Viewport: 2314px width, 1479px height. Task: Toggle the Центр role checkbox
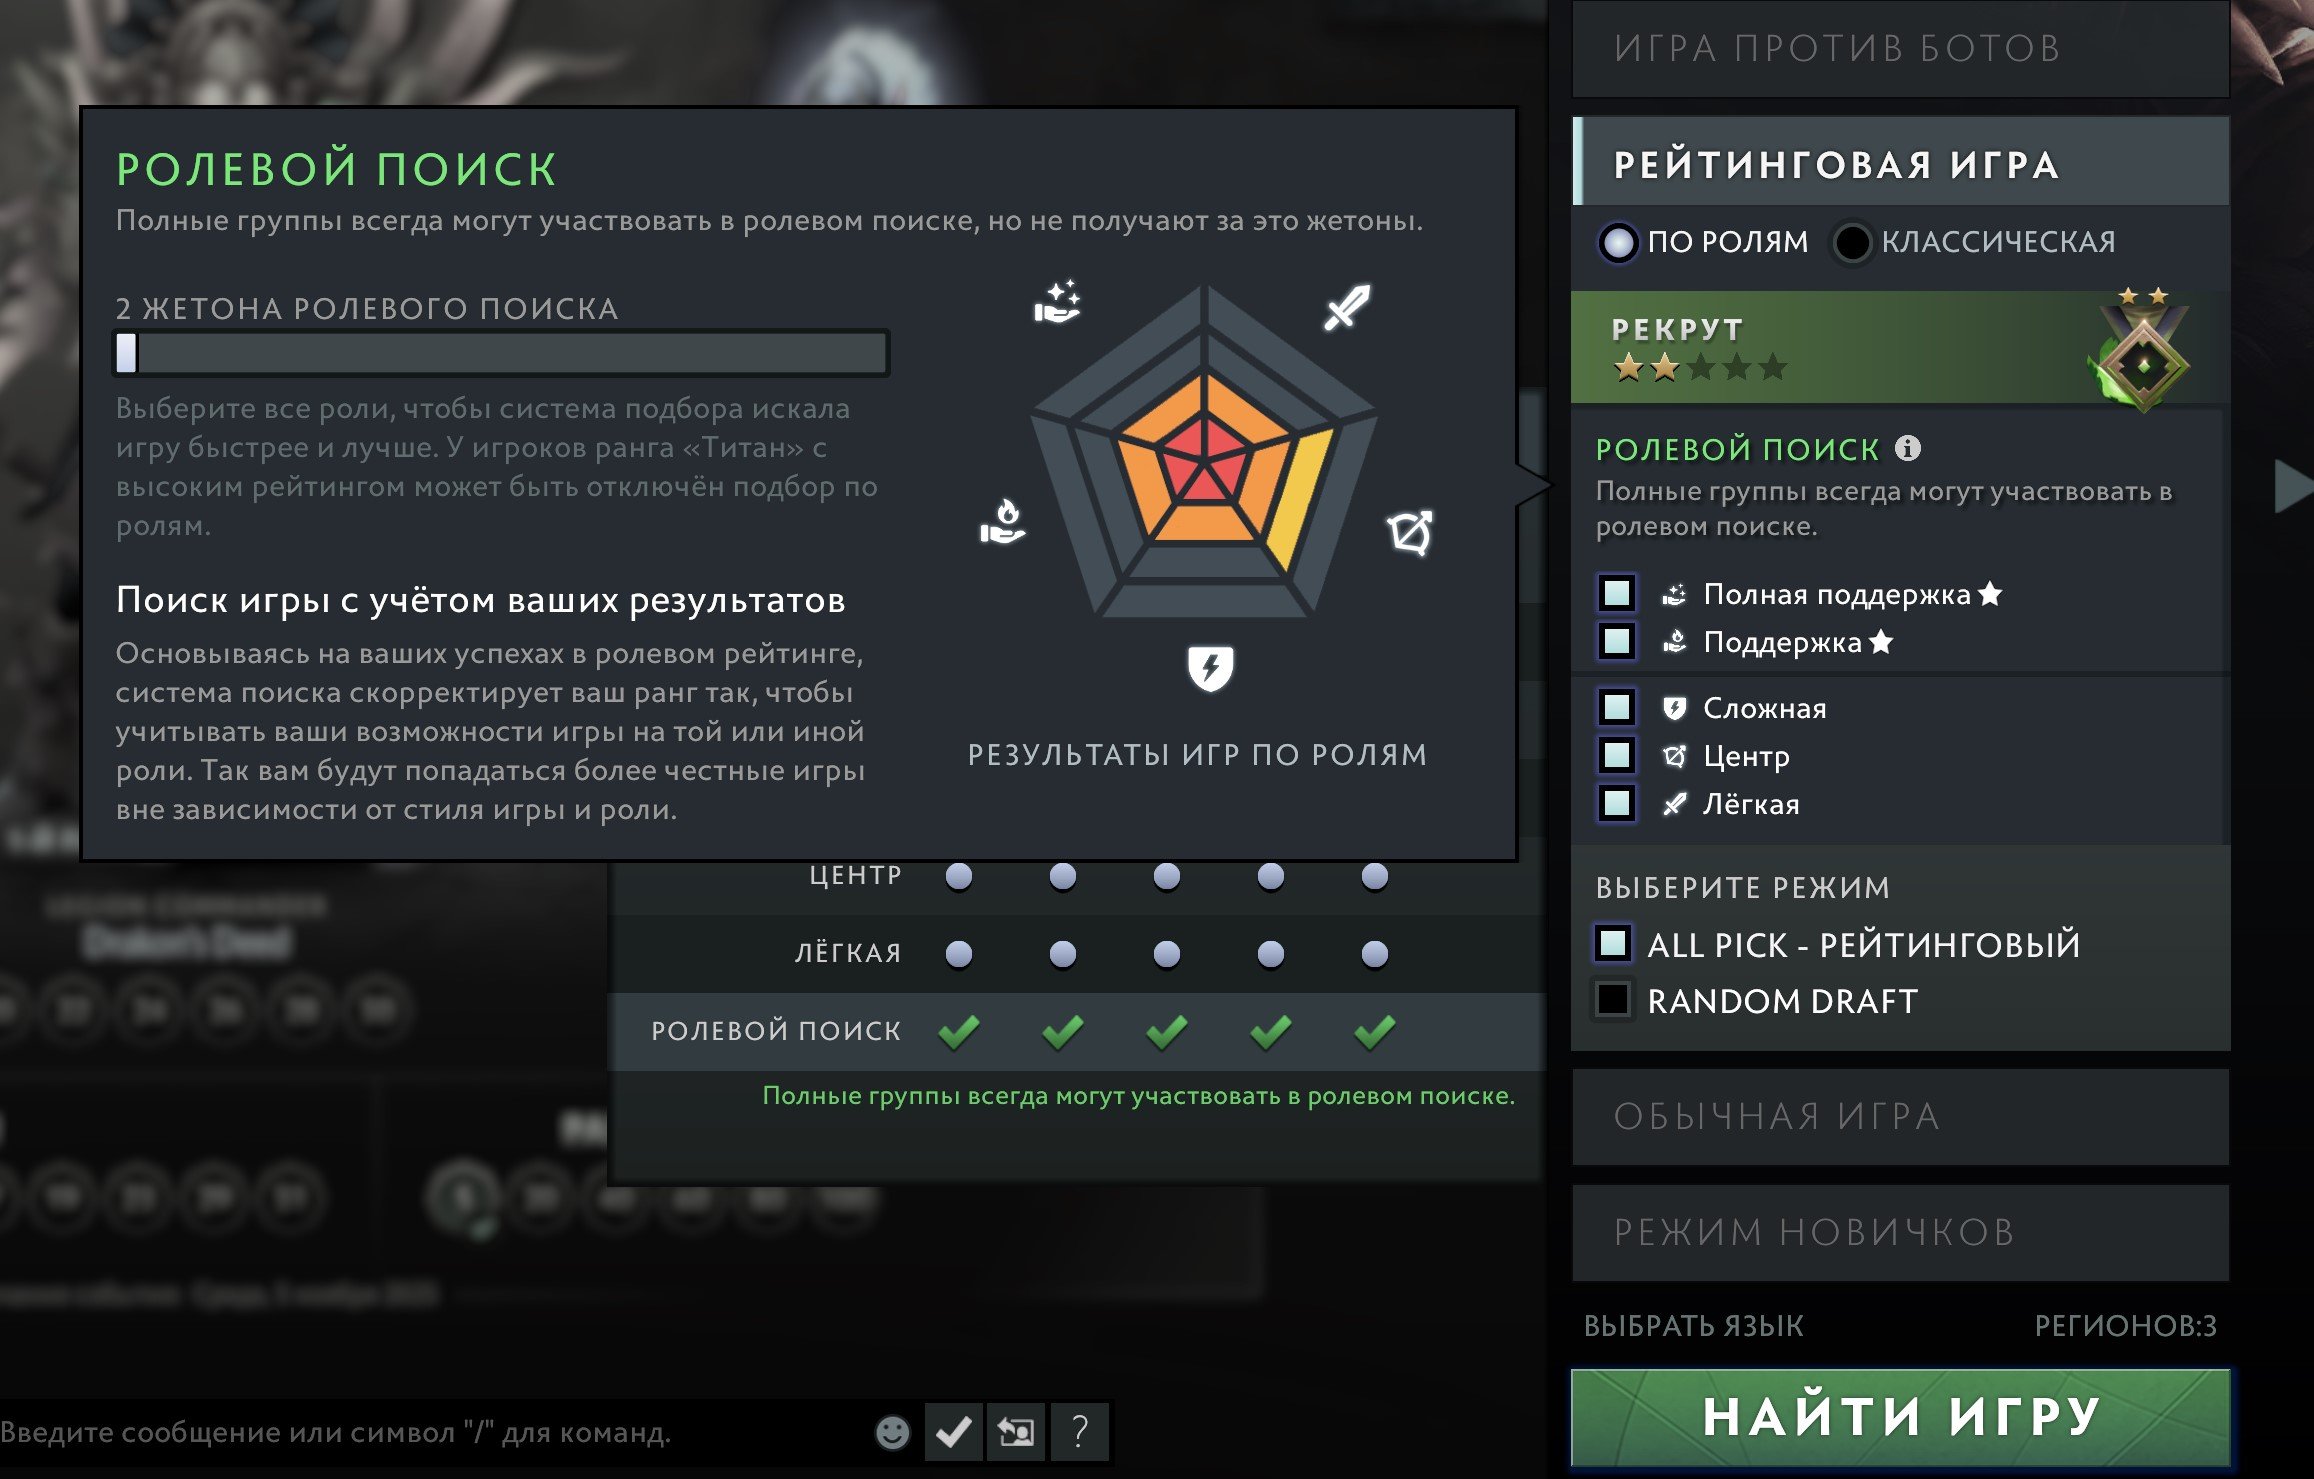pyautogui.click(x=1616, y=755)
